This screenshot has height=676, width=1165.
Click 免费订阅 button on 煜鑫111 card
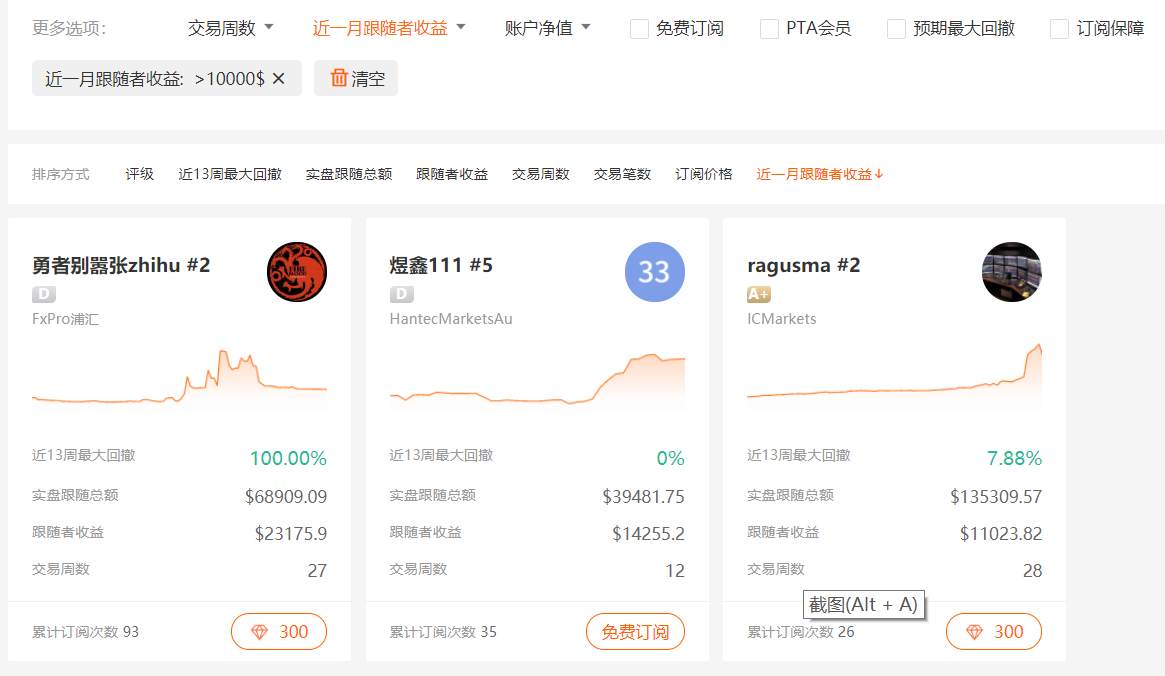click(x=635, y=631)
